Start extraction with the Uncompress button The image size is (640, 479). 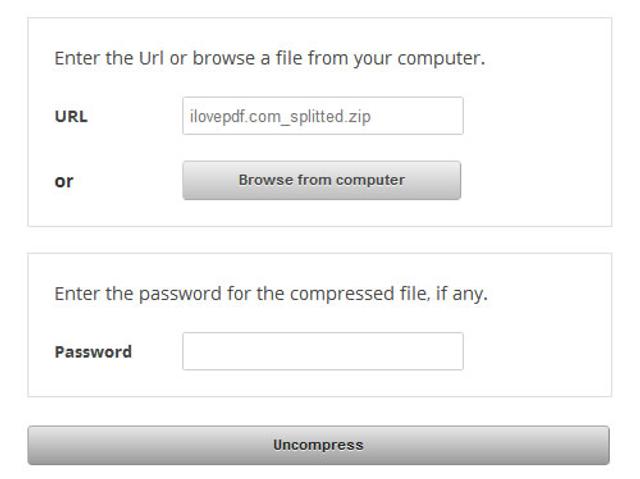(318, 445)
